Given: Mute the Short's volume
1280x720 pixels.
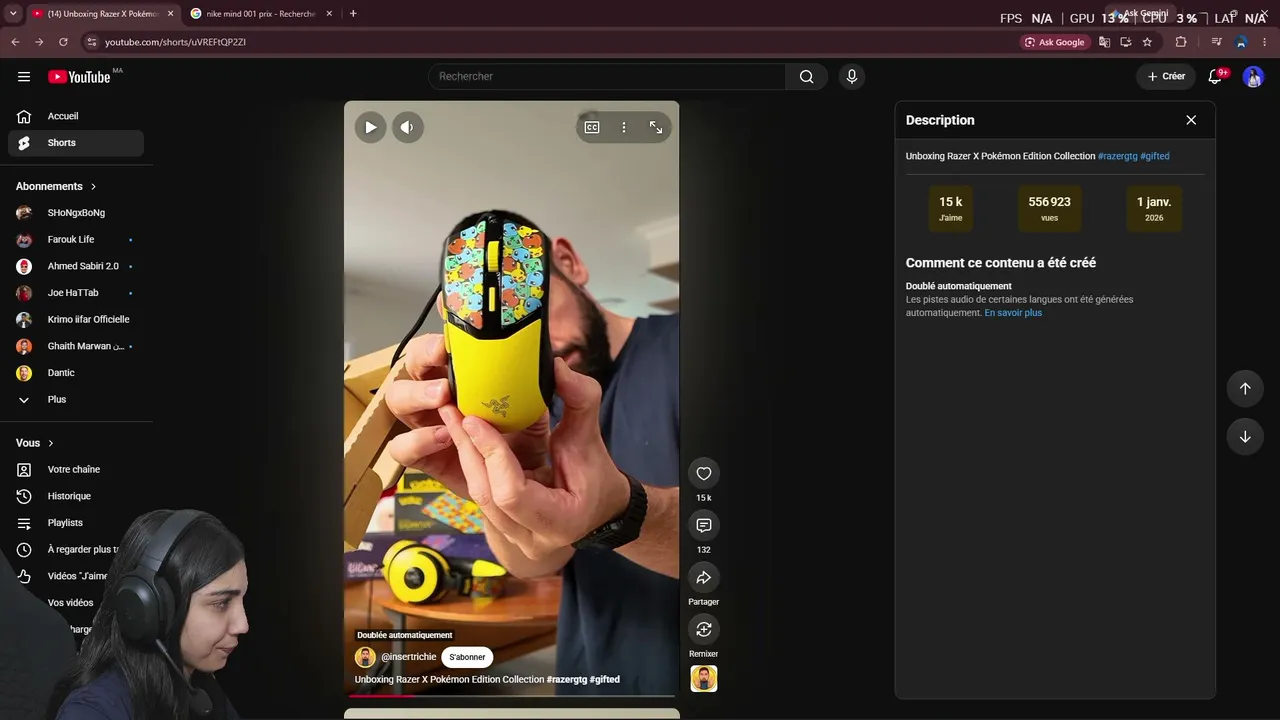Looking at the screenshot, I should click(x=407, y=127).
